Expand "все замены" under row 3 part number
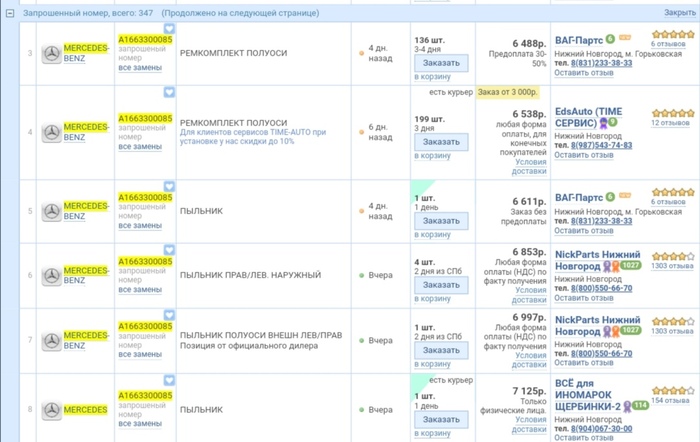This screenshot has height=442, width=700. tap(140, 66)
